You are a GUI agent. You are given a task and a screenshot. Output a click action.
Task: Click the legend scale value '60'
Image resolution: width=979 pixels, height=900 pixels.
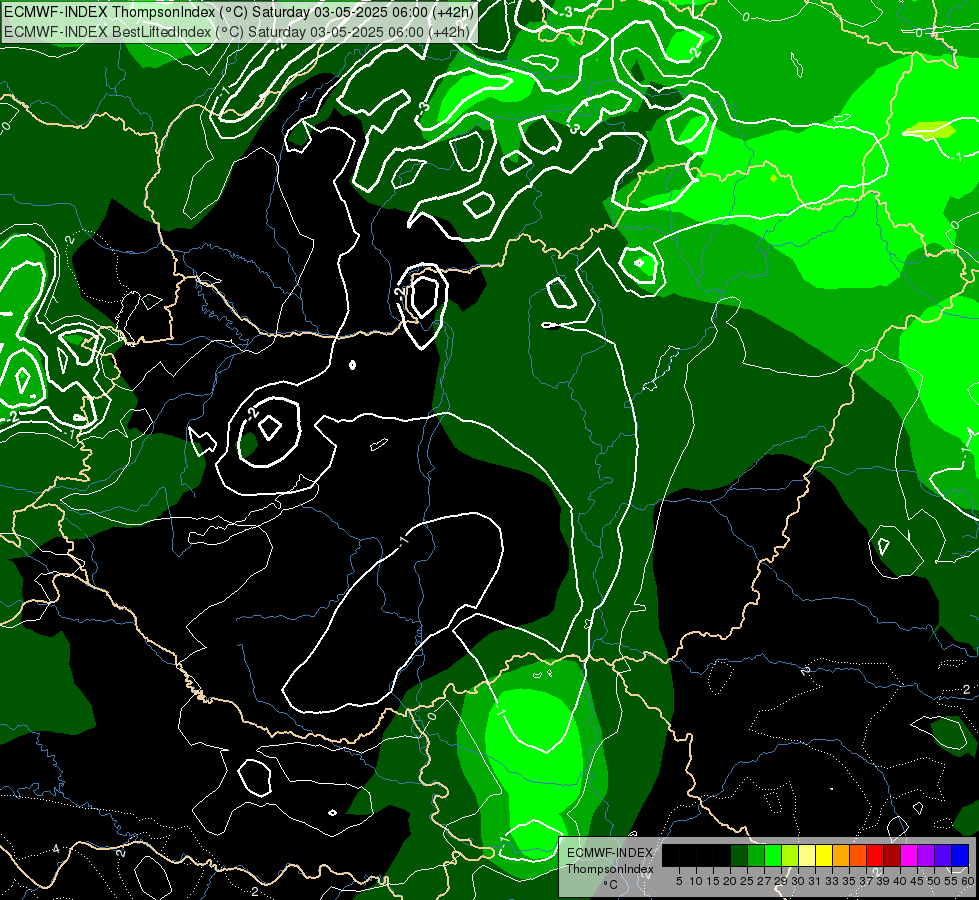coord(968,881)
